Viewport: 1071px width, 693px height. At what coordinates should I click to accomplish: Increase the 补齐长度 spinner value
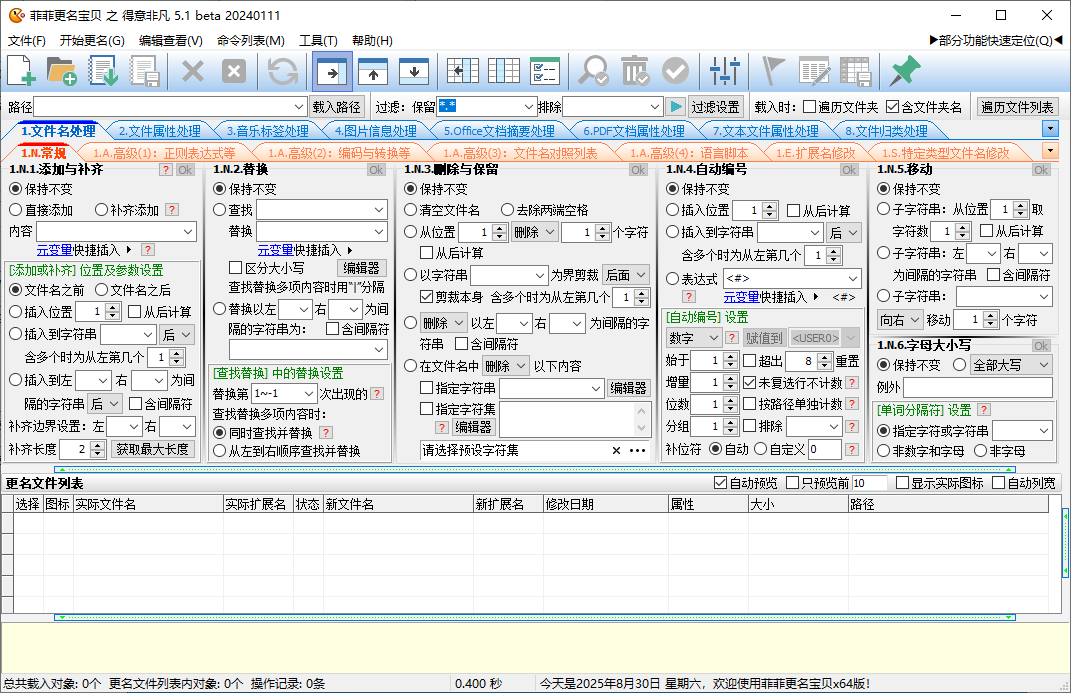(x=98, y=445)
